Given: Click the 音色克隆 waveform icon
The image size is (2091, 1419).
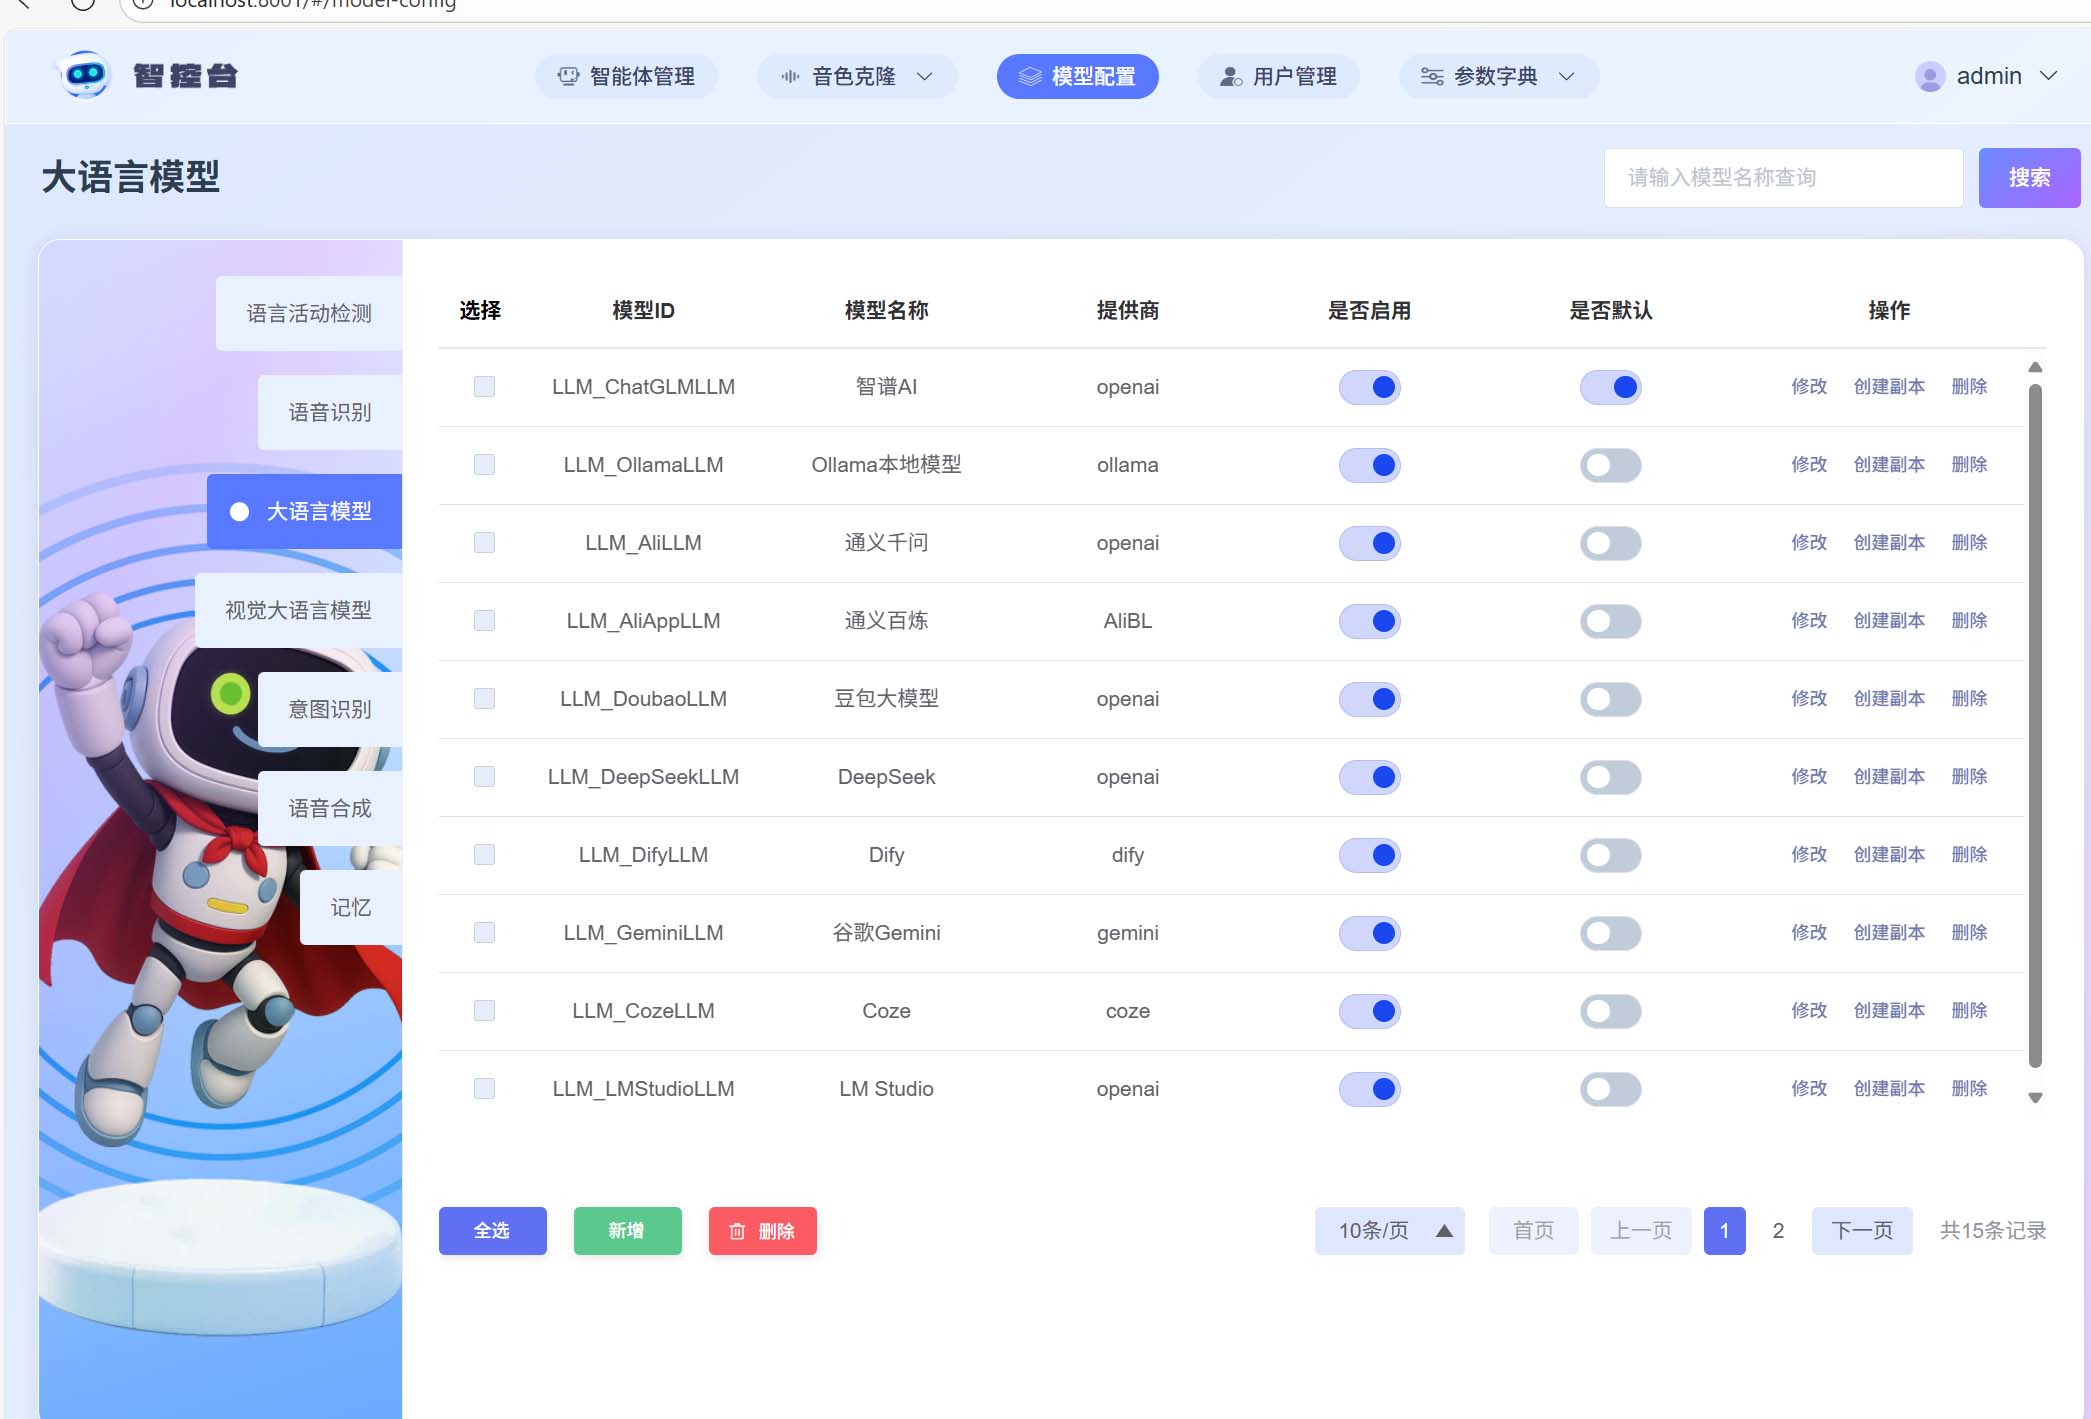Looking at the screenshot, I should tap(790, 76).
